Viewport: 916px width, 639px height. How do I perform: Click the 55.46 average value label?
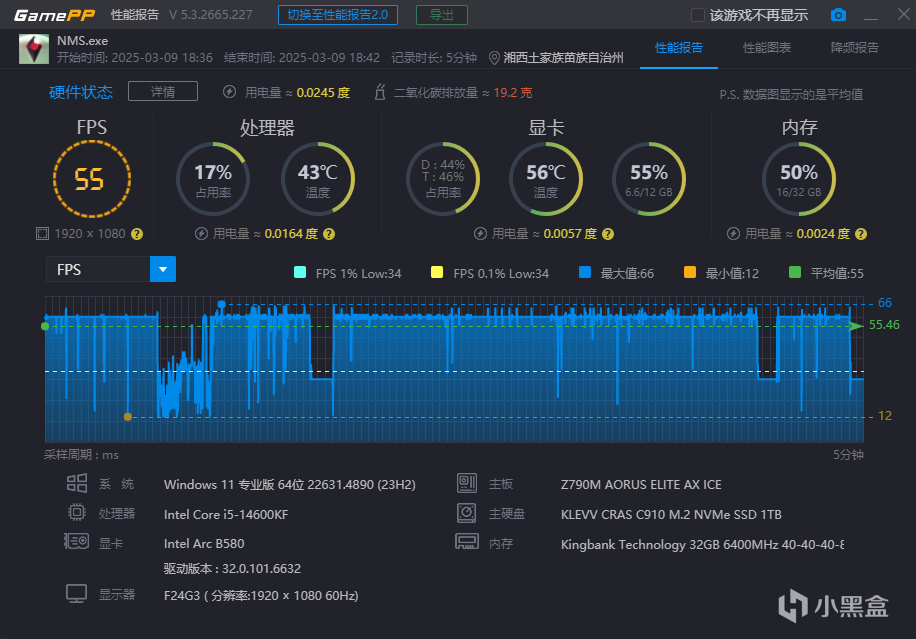click(884, 325)
